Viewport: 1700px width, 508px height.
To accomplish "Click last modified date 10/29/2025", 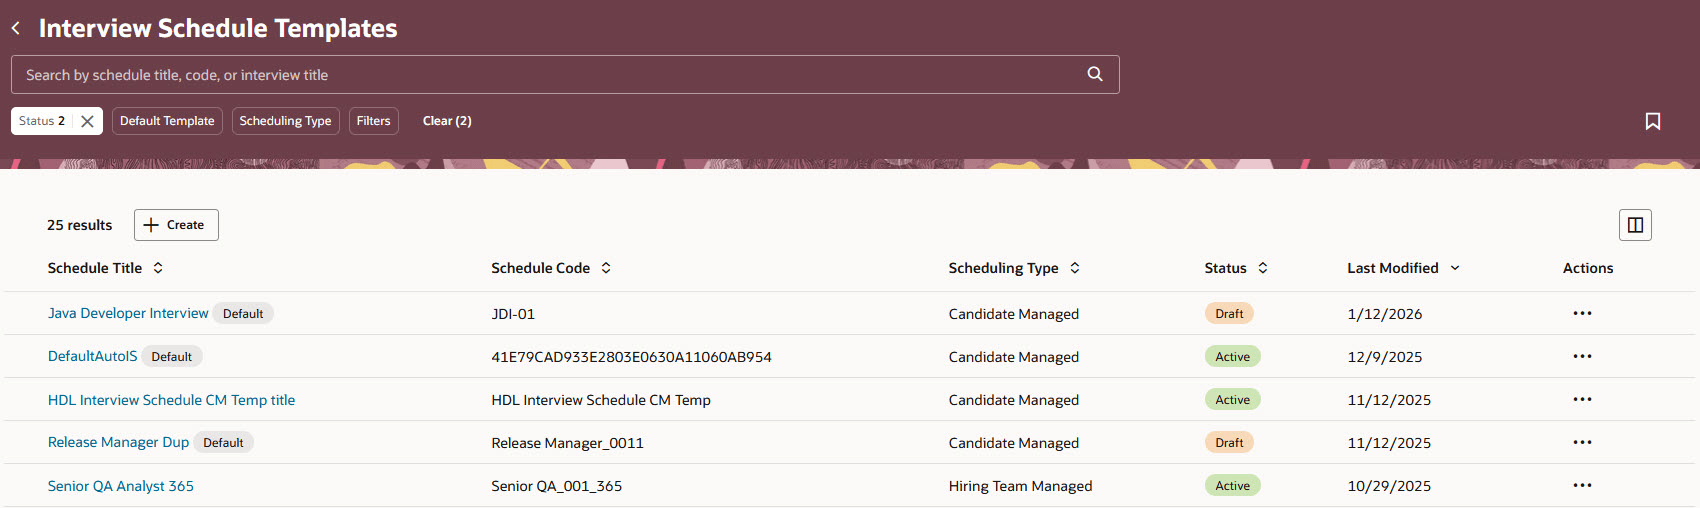I will click(x=1389, y=486).
